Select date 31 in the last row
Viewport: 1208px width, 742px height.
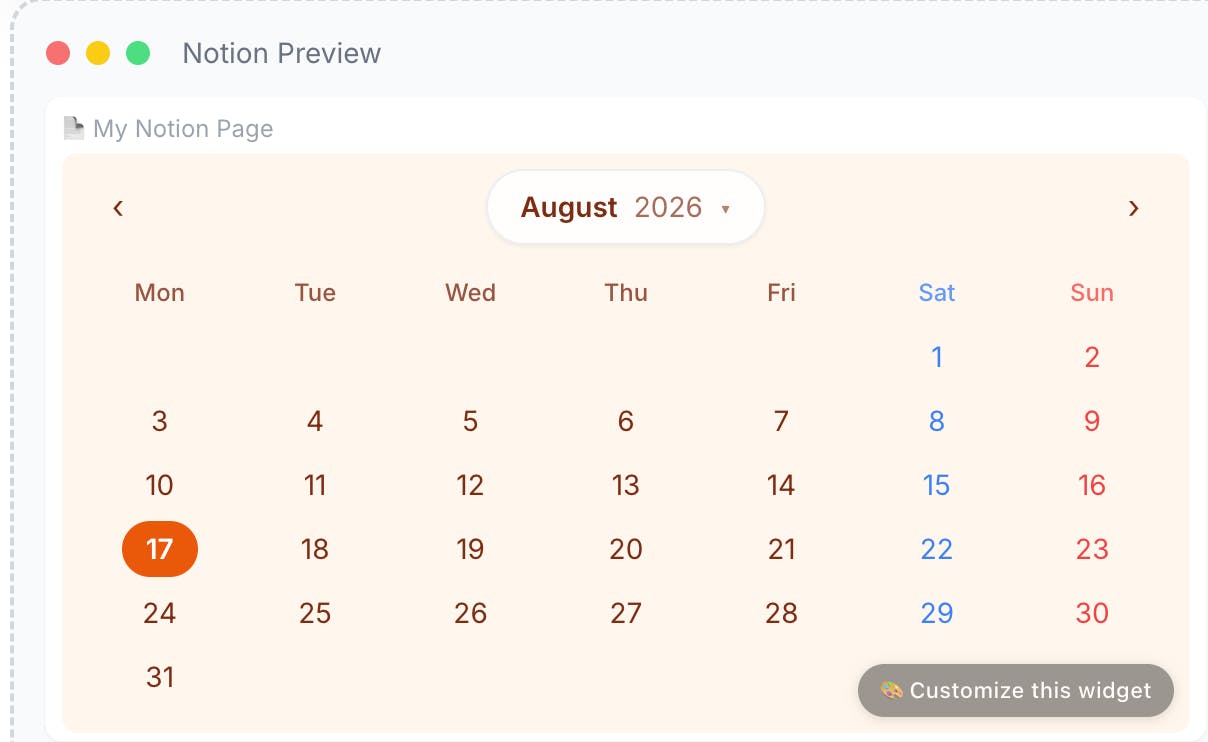[x=160, y=677]
